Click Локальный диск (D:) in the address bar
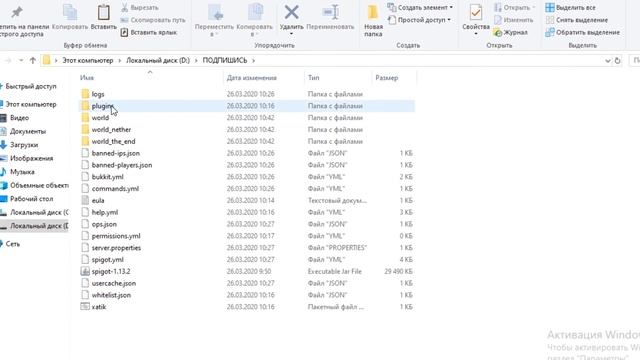640x360 pixels. pyautogui.click(x=158, y=60)
